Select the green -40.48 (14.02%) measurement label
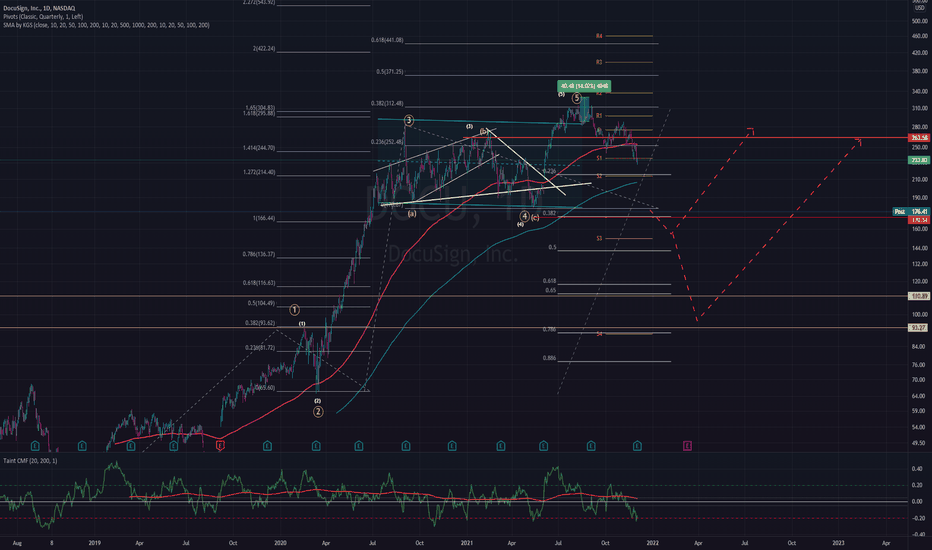The height and width of the screenshot is (550, 932). [x=584, y=86]
